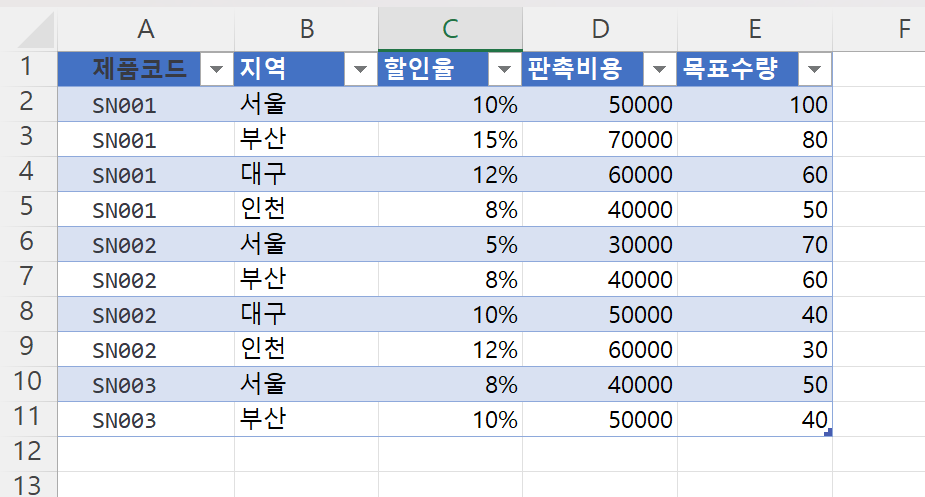Select 12% in row 4

tap(450, 174)
